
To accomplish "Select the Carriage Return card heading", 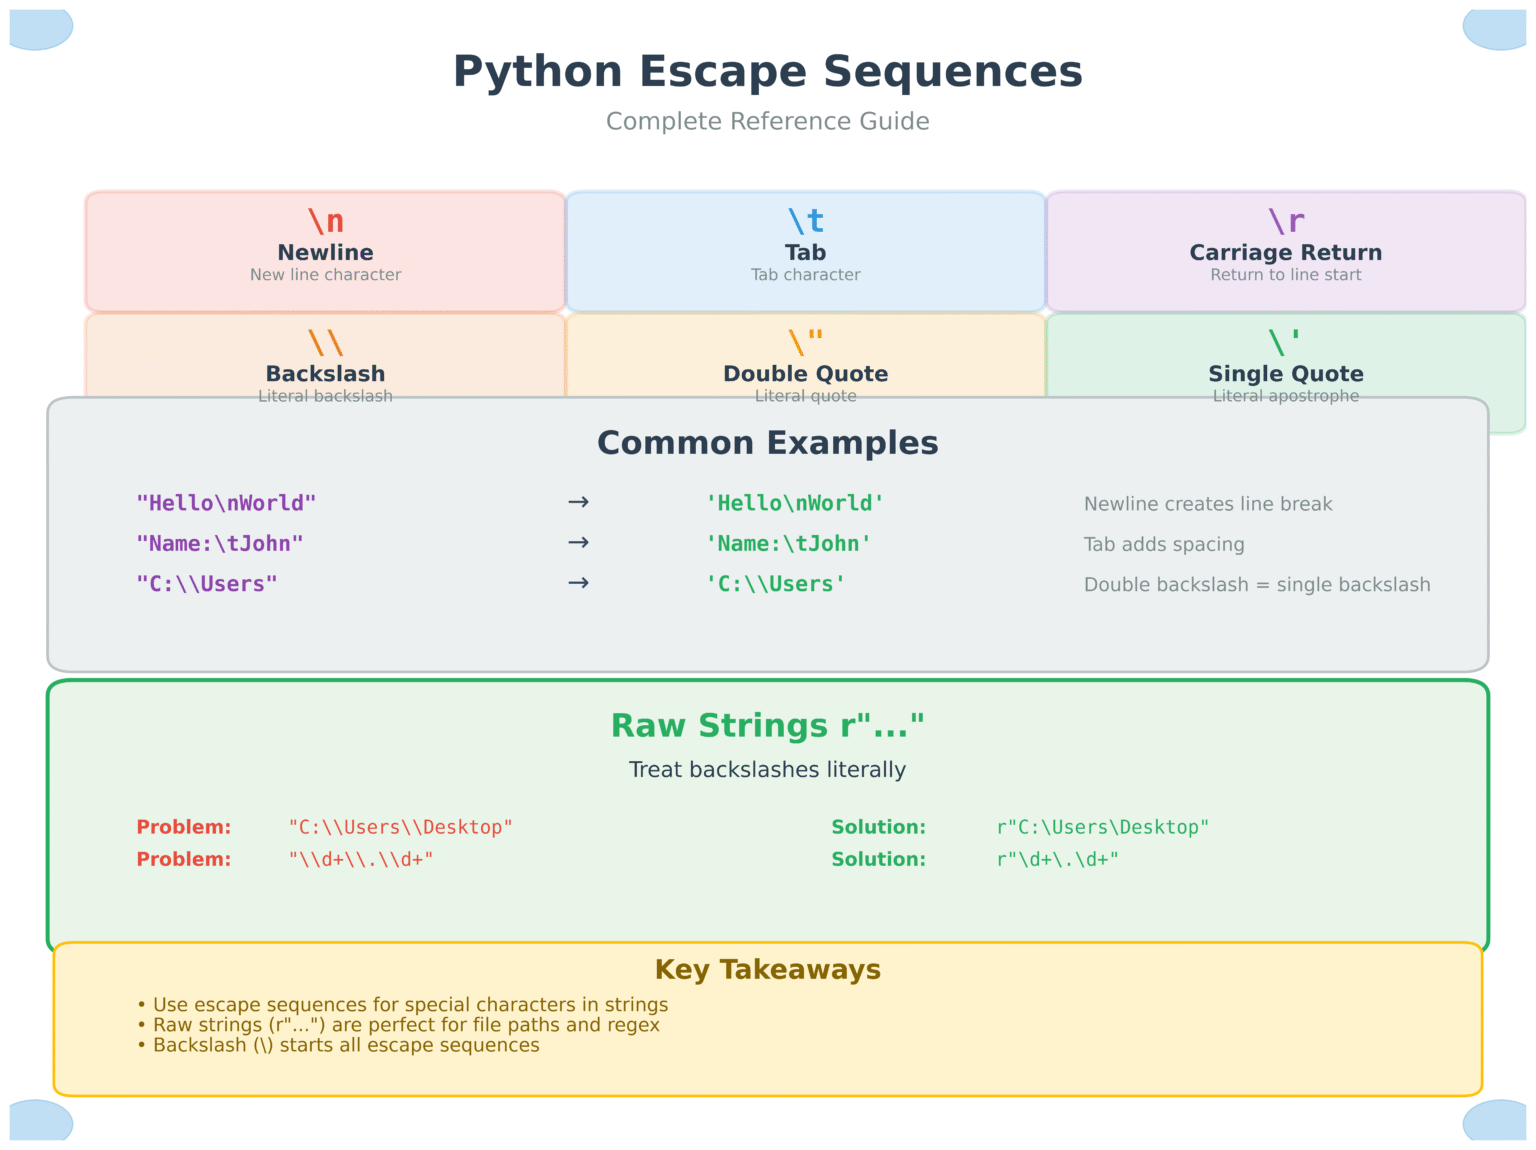I will point(1286,253).
